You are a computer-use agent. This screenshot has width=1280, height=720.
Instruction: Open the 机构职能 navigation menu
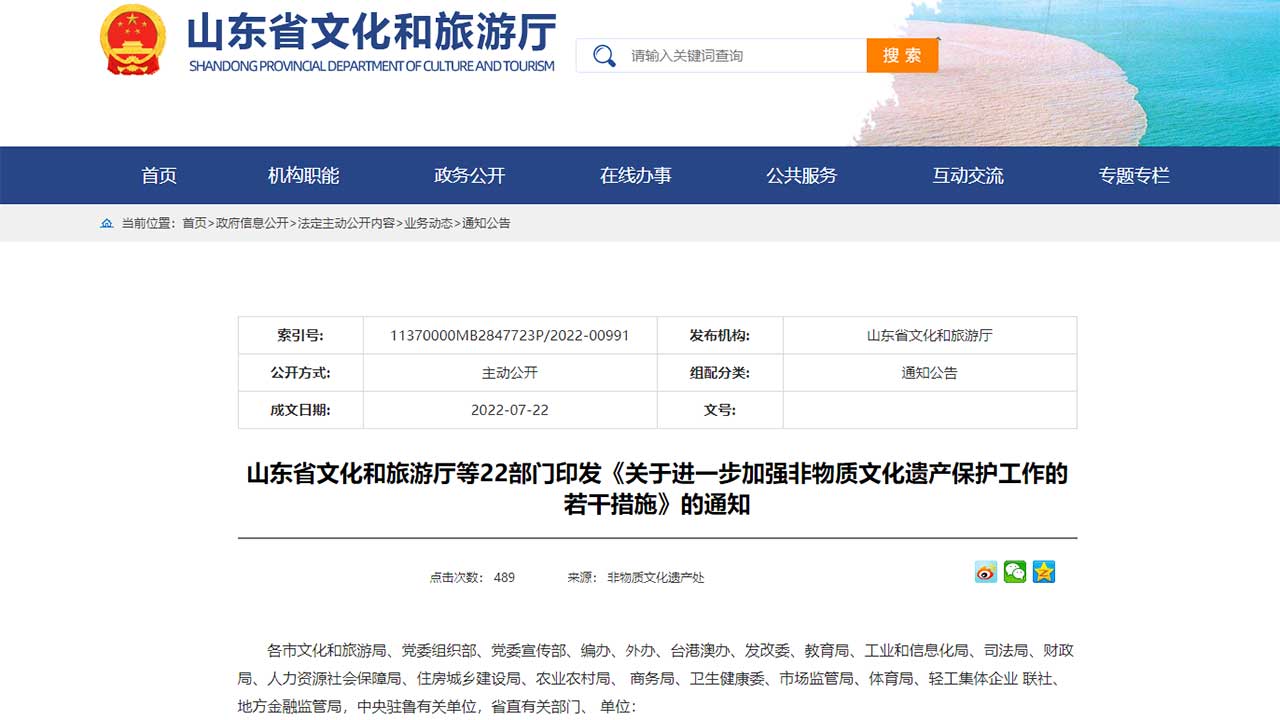click(303, 175)
